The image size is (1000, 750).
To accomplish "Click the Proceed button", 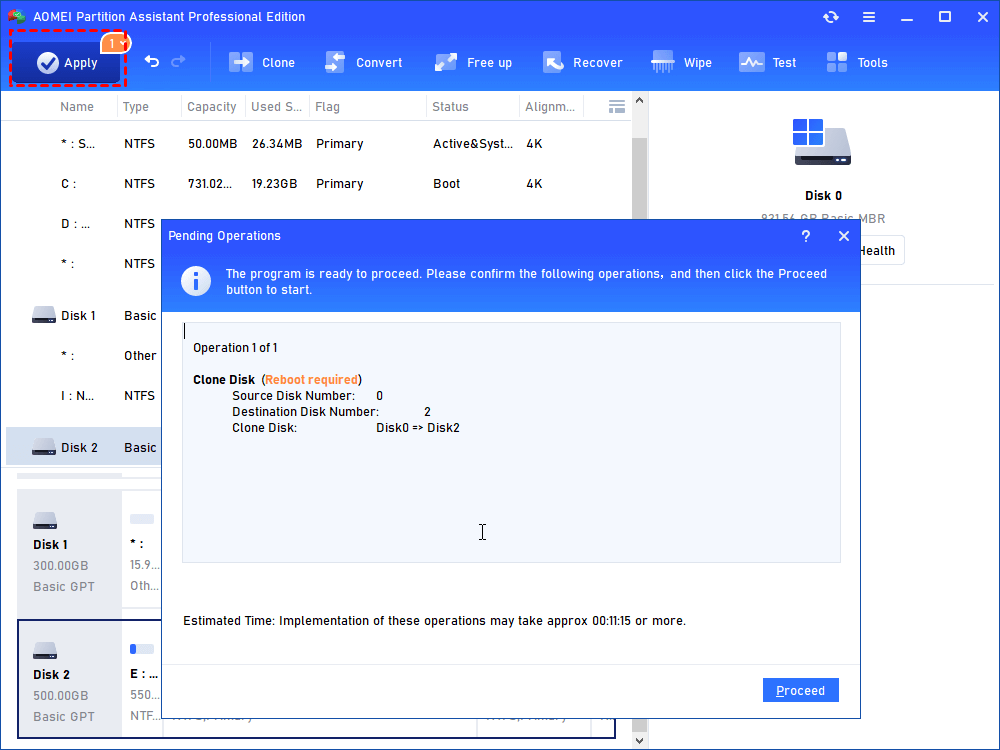I will click(800, 691).
